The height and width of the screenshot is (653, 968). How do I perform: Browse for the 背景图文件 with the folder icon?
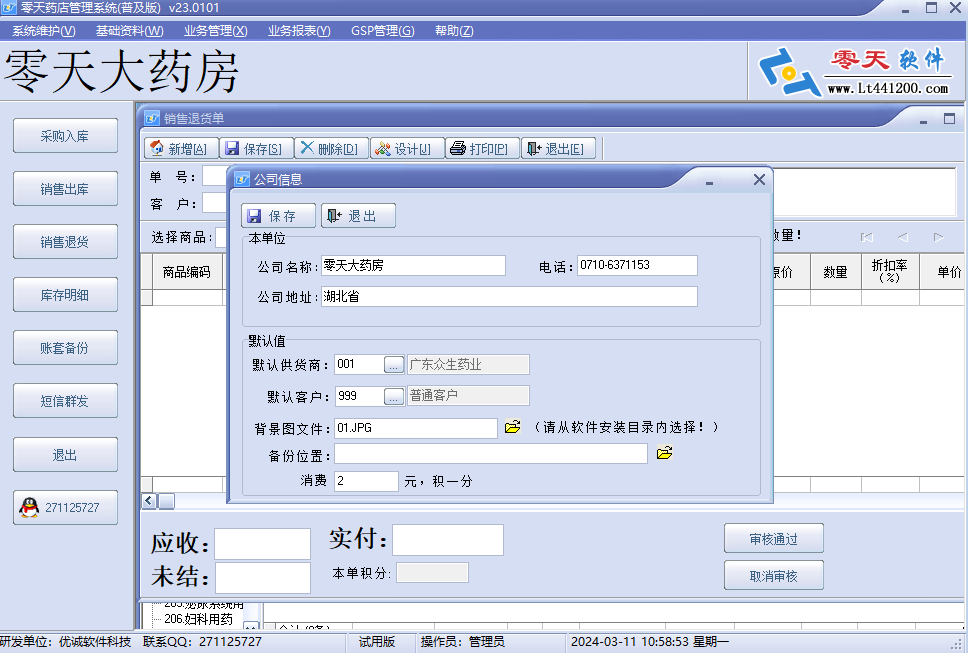tap(512, 427)
